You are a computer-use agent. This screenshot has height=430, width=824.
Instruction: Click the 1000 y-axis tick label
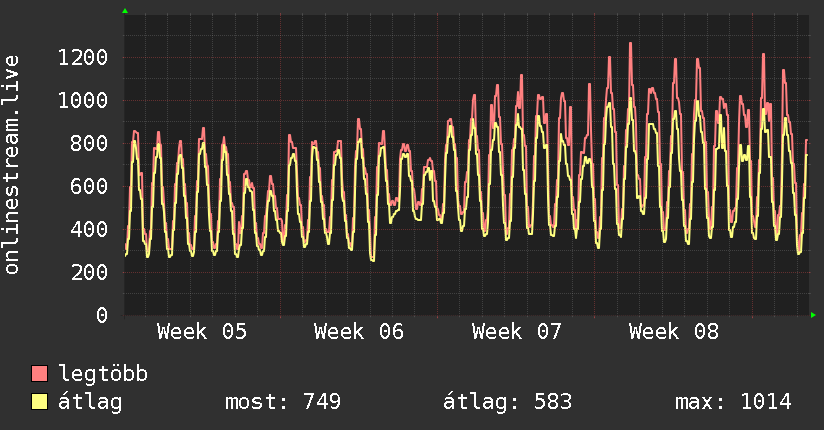point(83,100)
